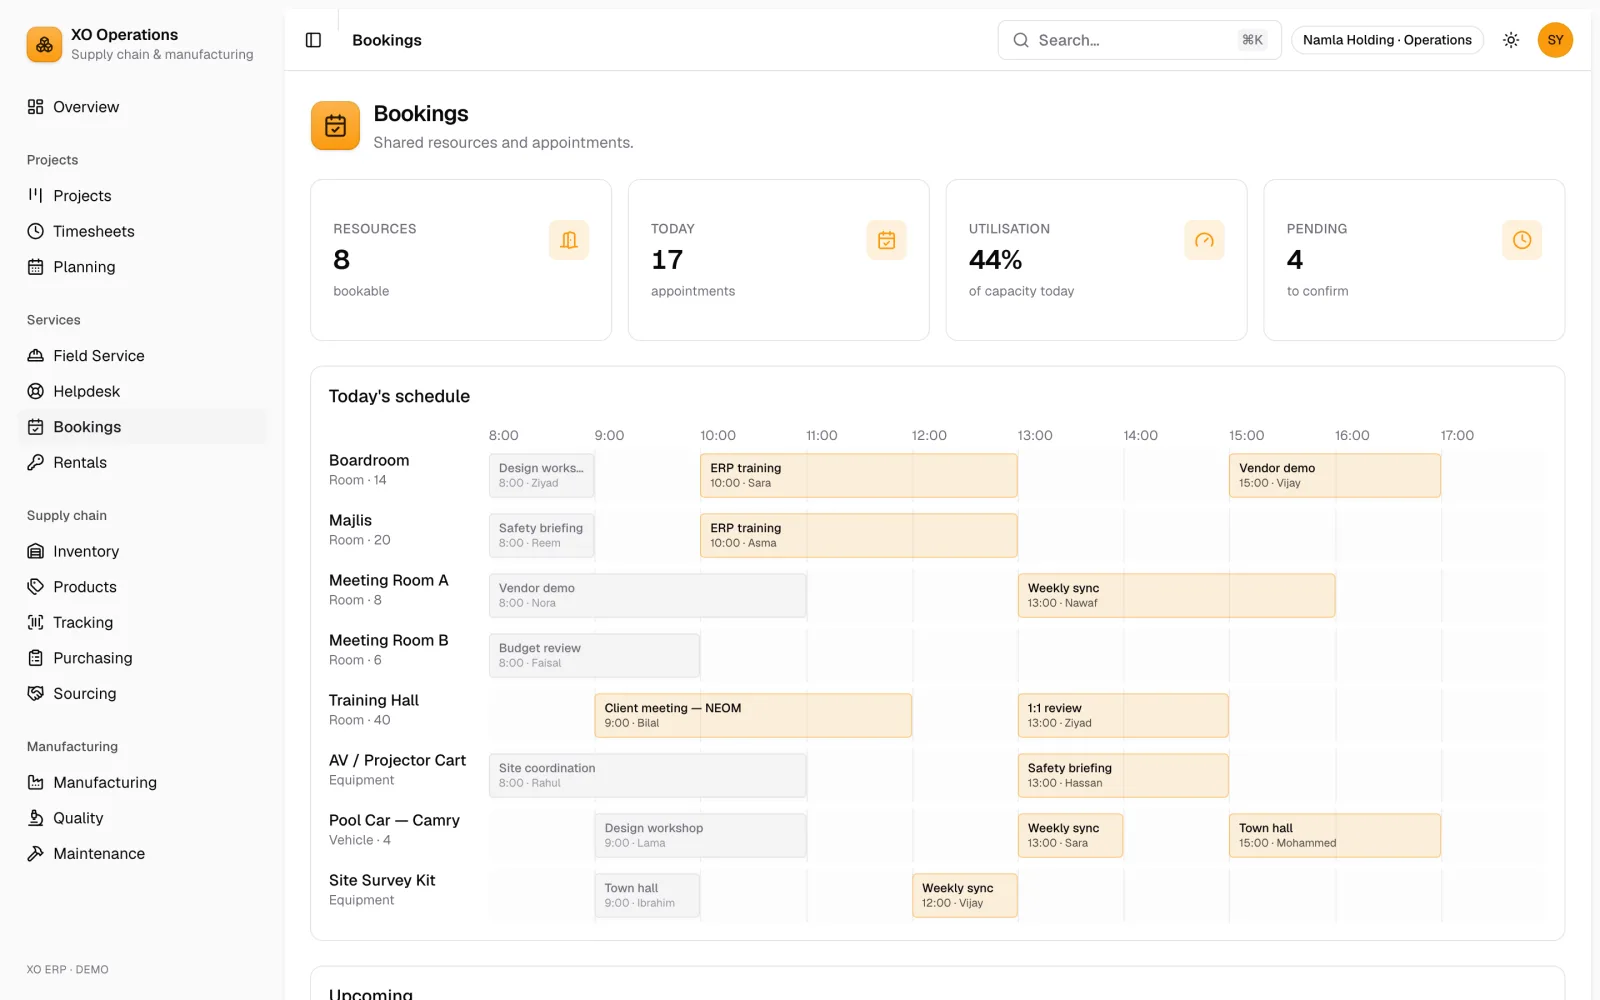Open the SY user avatar menu
Viewport: 1600px width, 1000px height.
tap(1555, 40)
